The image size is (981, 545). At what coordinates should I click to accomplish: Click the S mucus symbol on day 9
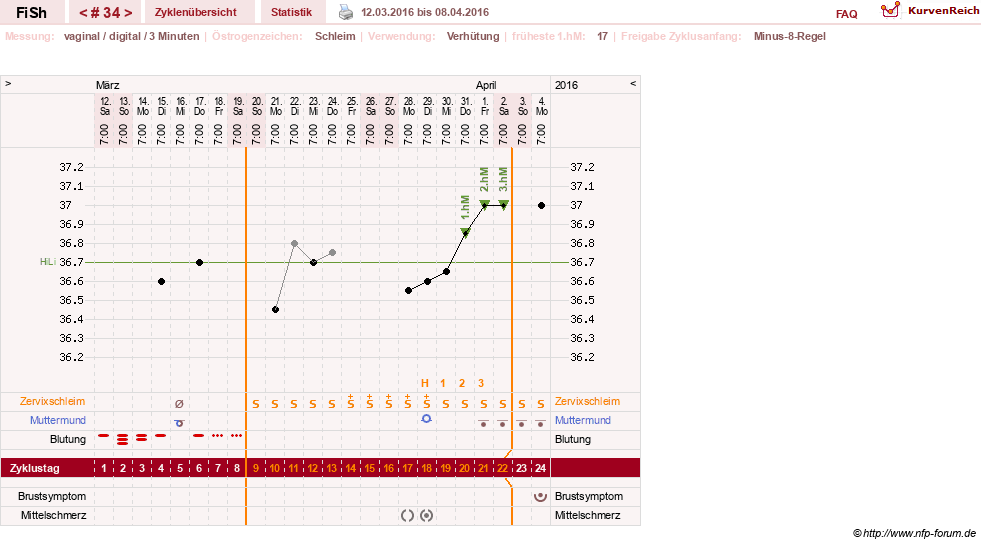point(256,404)
